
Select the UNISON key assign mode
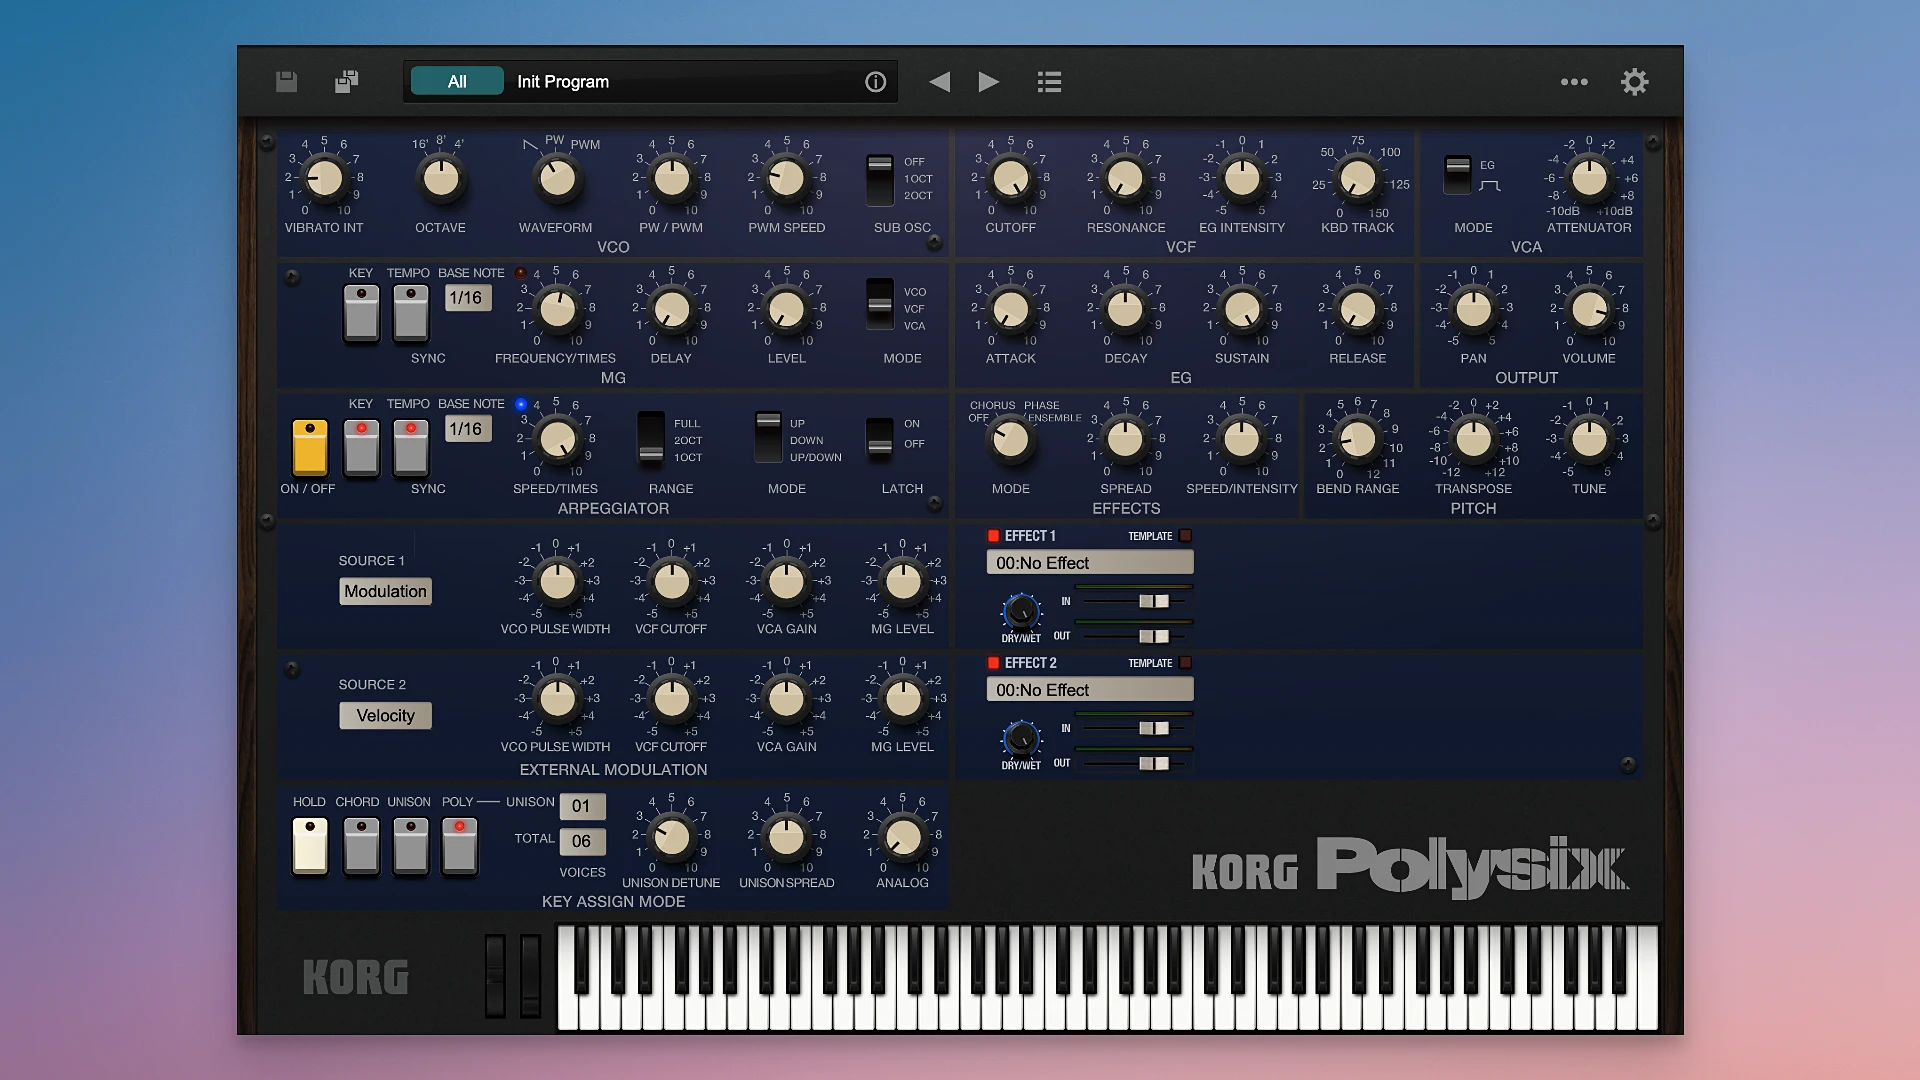[410, 846]
